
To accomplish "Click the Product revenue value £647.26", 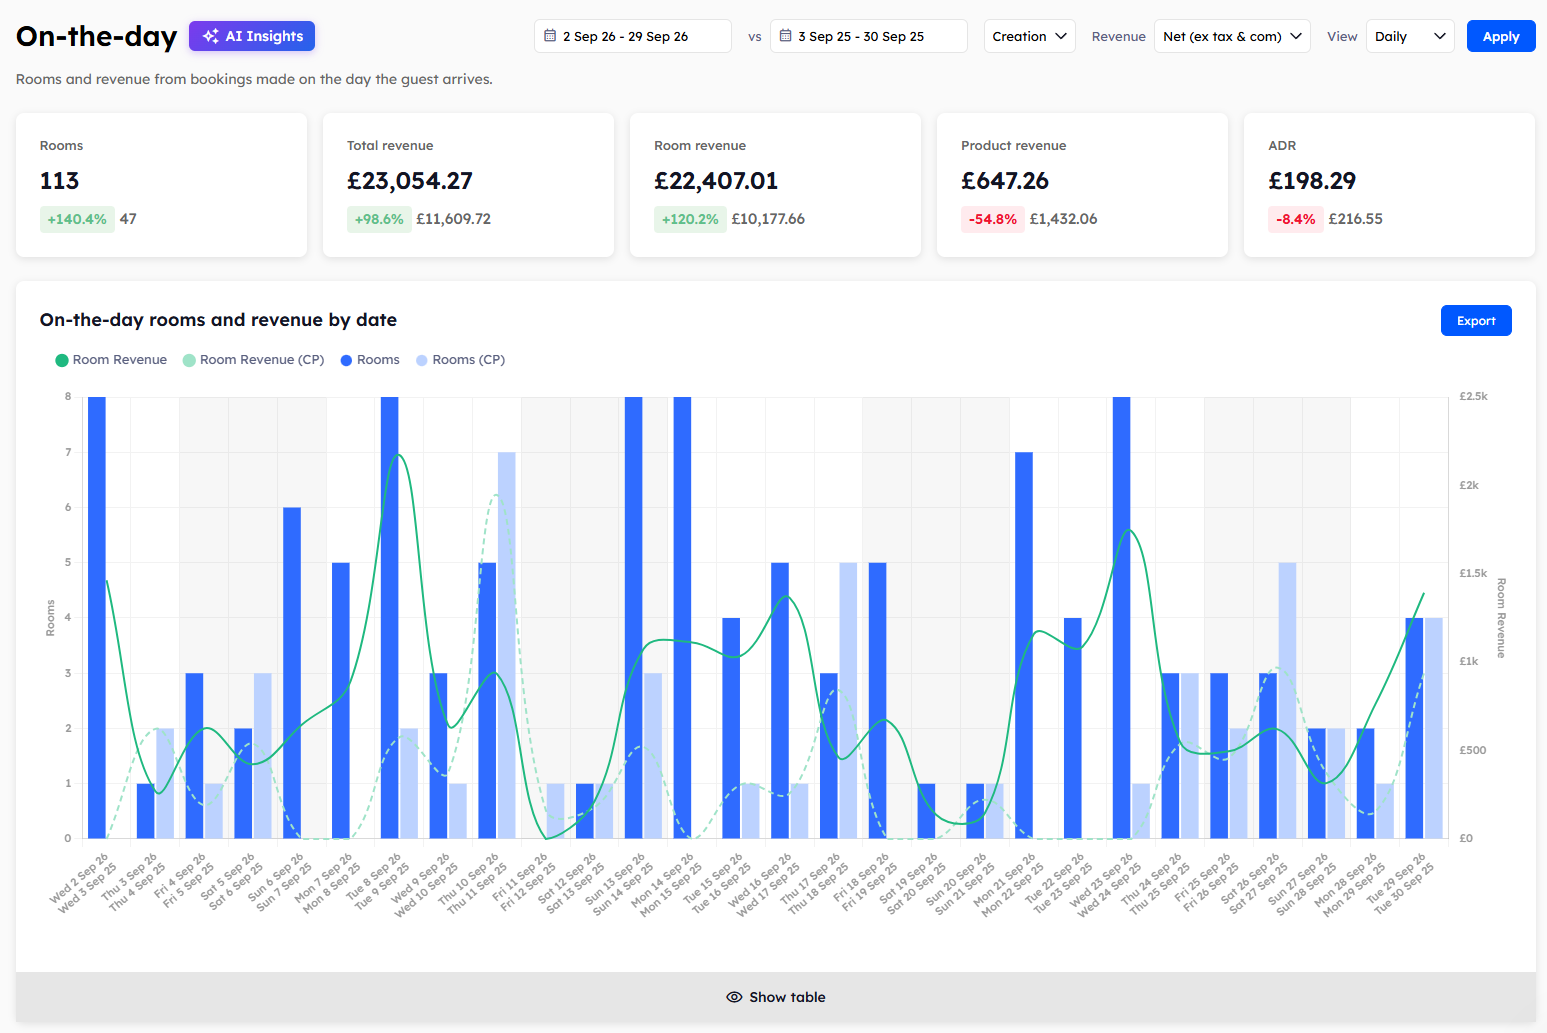I will 1005,181.
